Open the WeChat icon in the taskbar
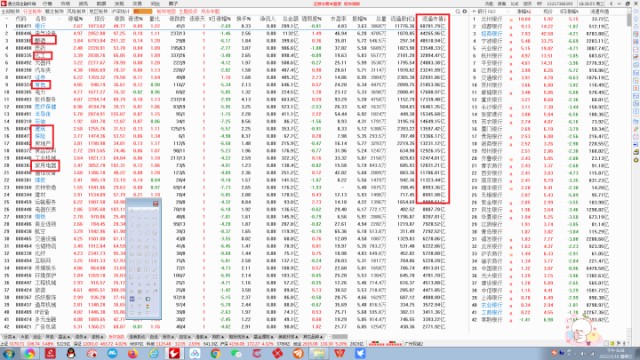The height and width of the screenshot is (360, 640). pos(236,353)
